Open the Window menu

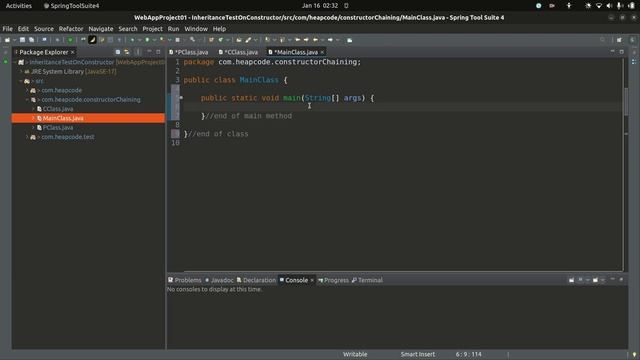pyautogui.click(x=196, y=29)
